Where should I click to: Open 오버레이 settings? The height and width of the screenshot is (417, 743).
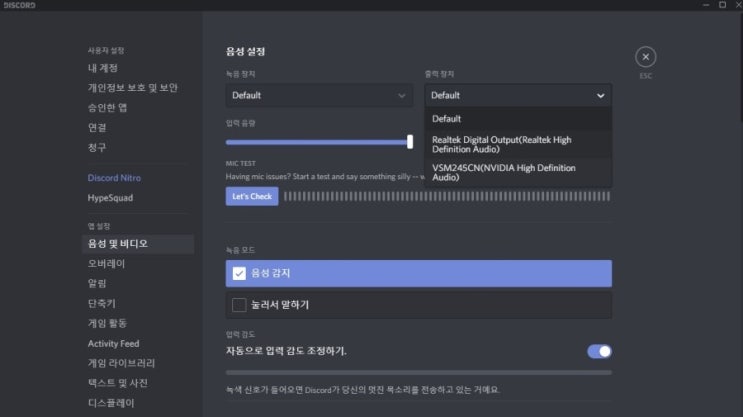(x=107, y=264)
